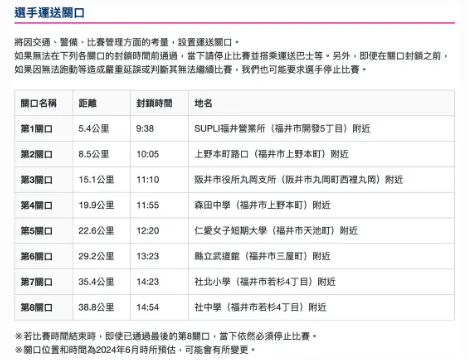Click the heading 選手運送關口
Screen dimensions: 468x360
(x=49, y=13)
